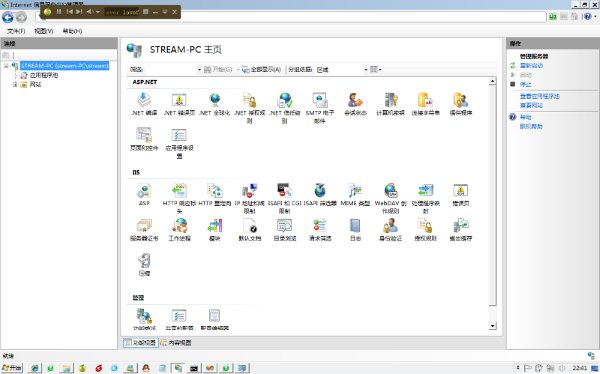Open the 应用程序设置 (Application Settings) feature
Viewport: 600px width, 374px height.
[x=179, y=143]
